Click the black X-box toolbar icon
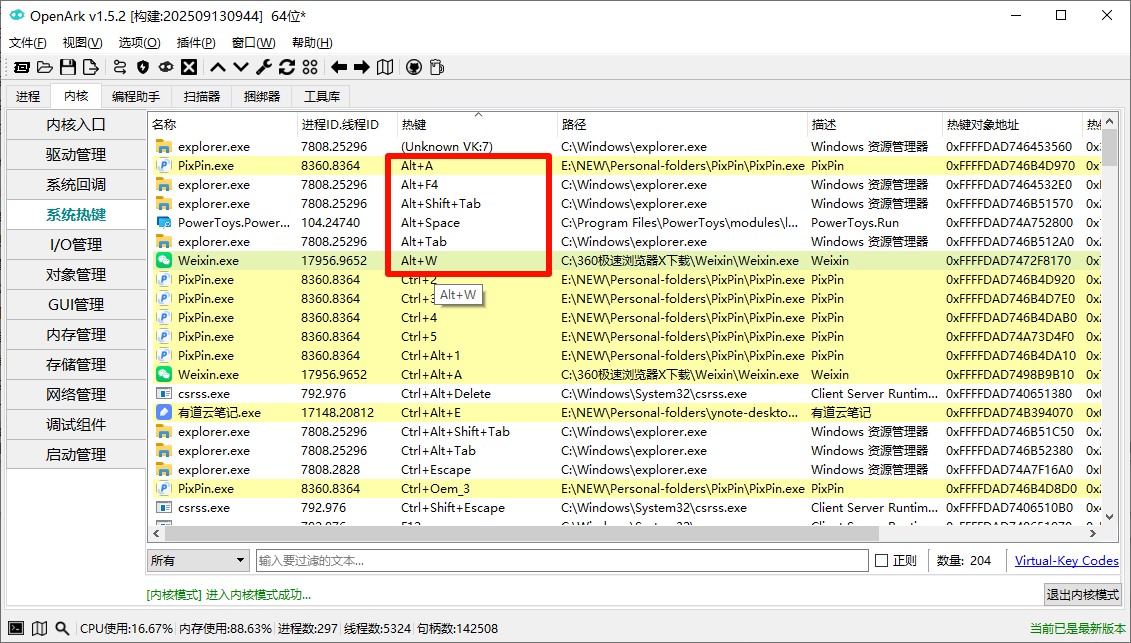The image size is (1131, 643). (189, 68)
